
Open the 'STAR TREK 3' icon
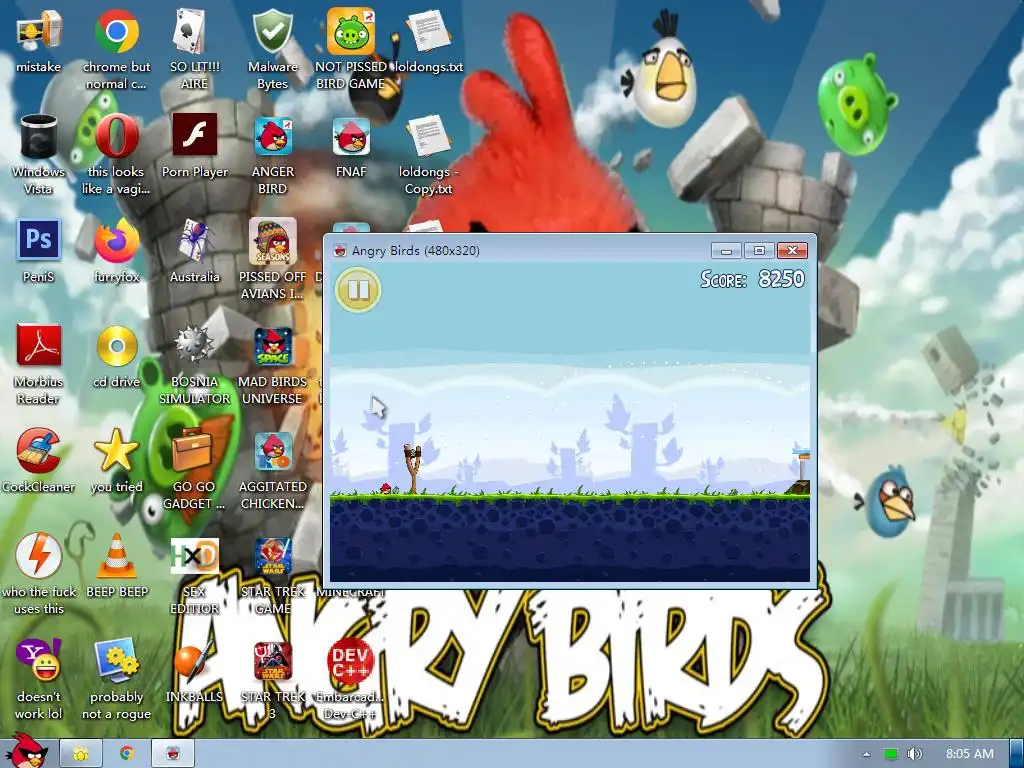pyautogui.click(x=273, y=661)
